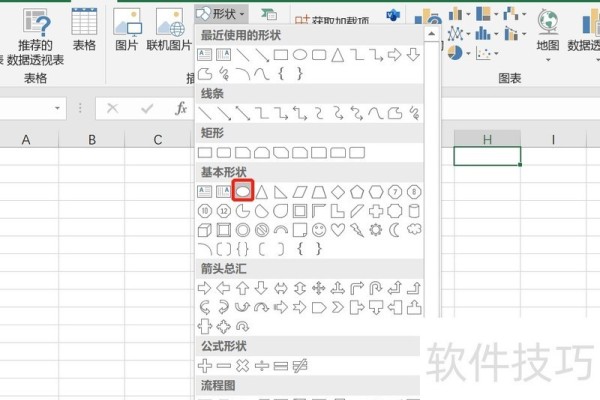Image resolution: width=600 pixels, height=400 pixels.
Task: Insert a table with the 表格 button
Action: pos(84,30)
